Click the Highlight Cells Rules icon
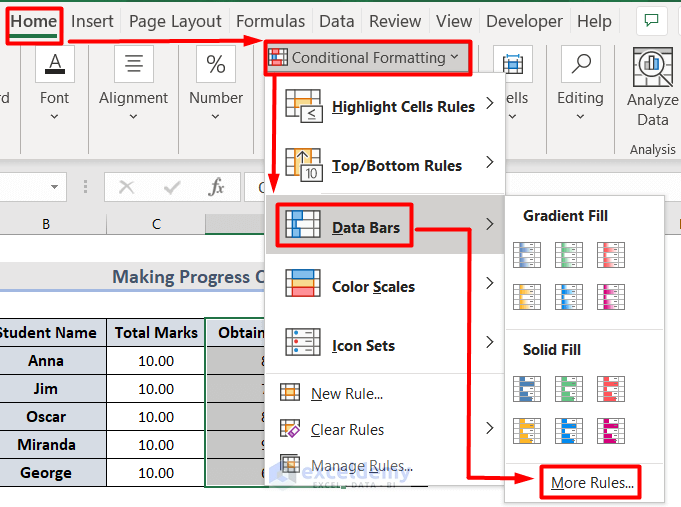This screenshot has width=681, height=507. click(304, 106)
